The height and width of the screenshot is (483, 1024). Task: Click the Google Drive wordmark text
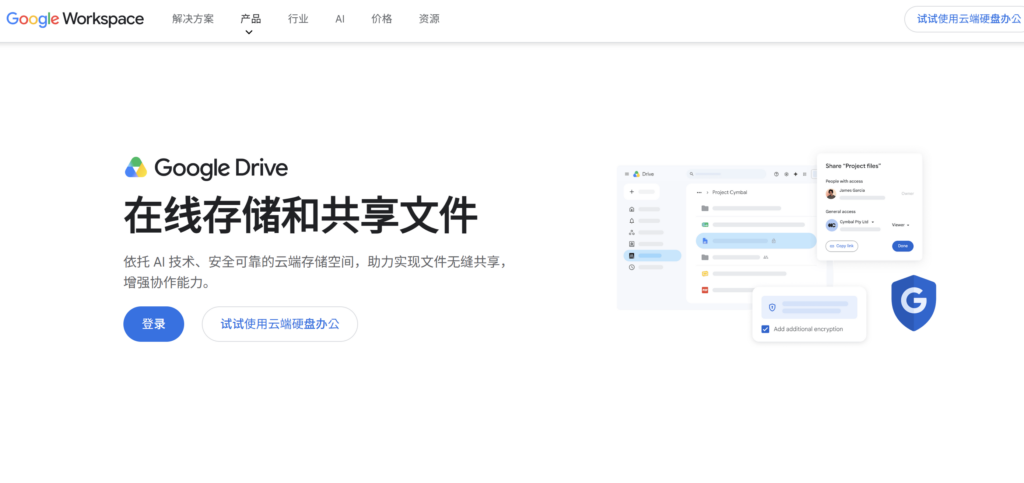221,168
